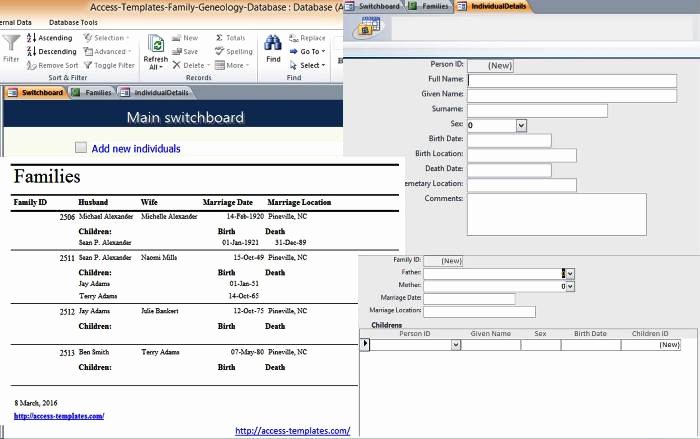This screenshot has width=700, height=439.
Task: Click Totals in Records group
Action: 230,38
